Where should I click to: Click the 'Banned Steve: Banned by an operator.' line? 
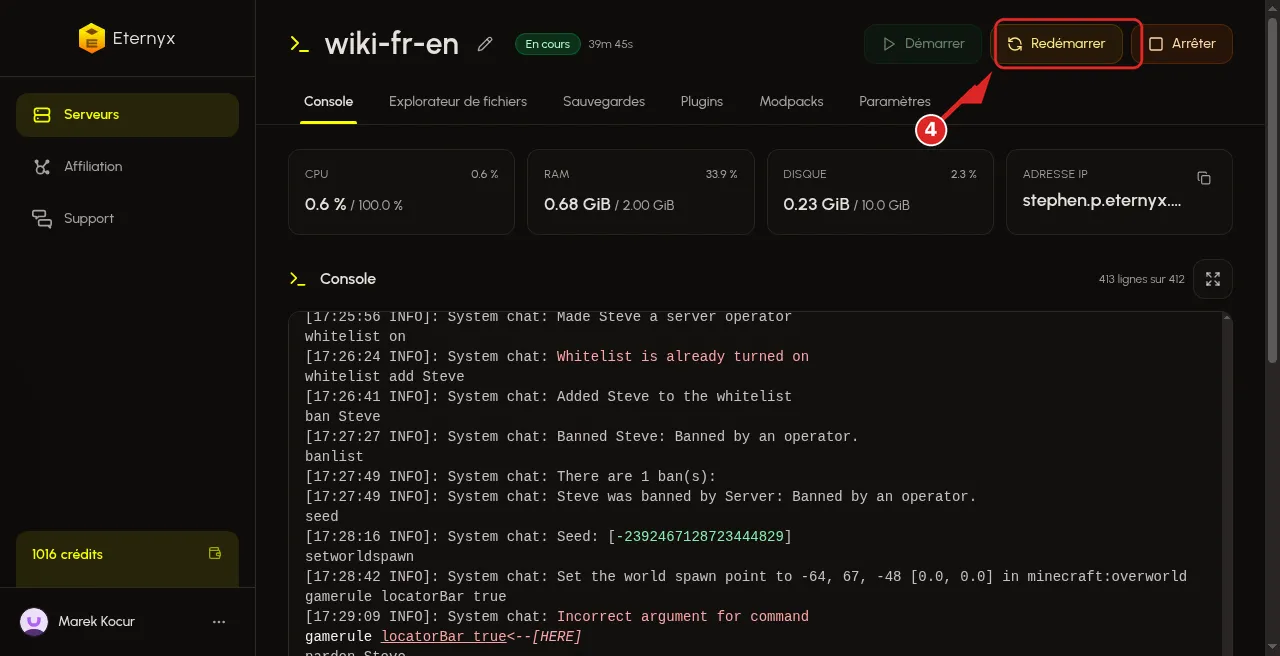[x=582, y=437]
